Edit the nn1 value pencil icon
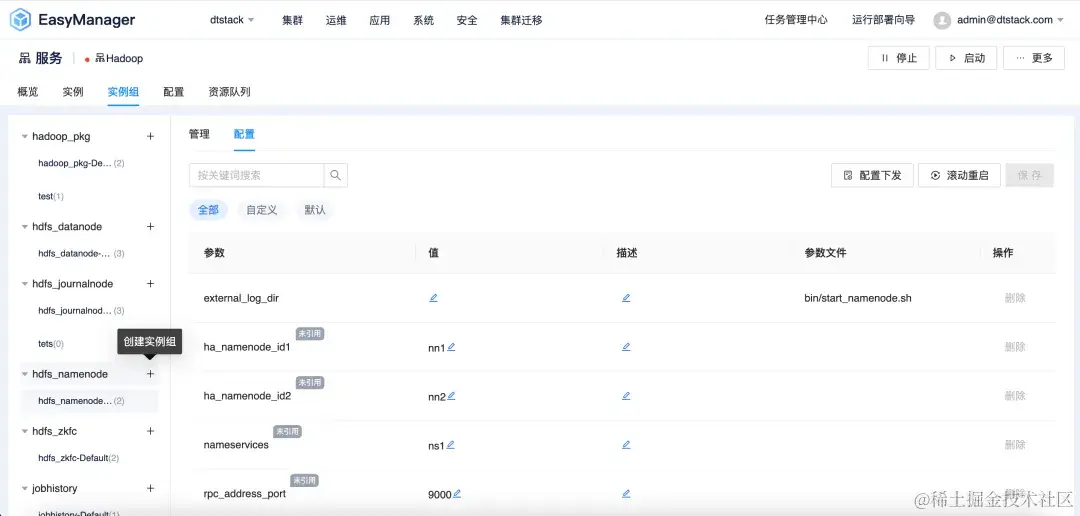 451,347
